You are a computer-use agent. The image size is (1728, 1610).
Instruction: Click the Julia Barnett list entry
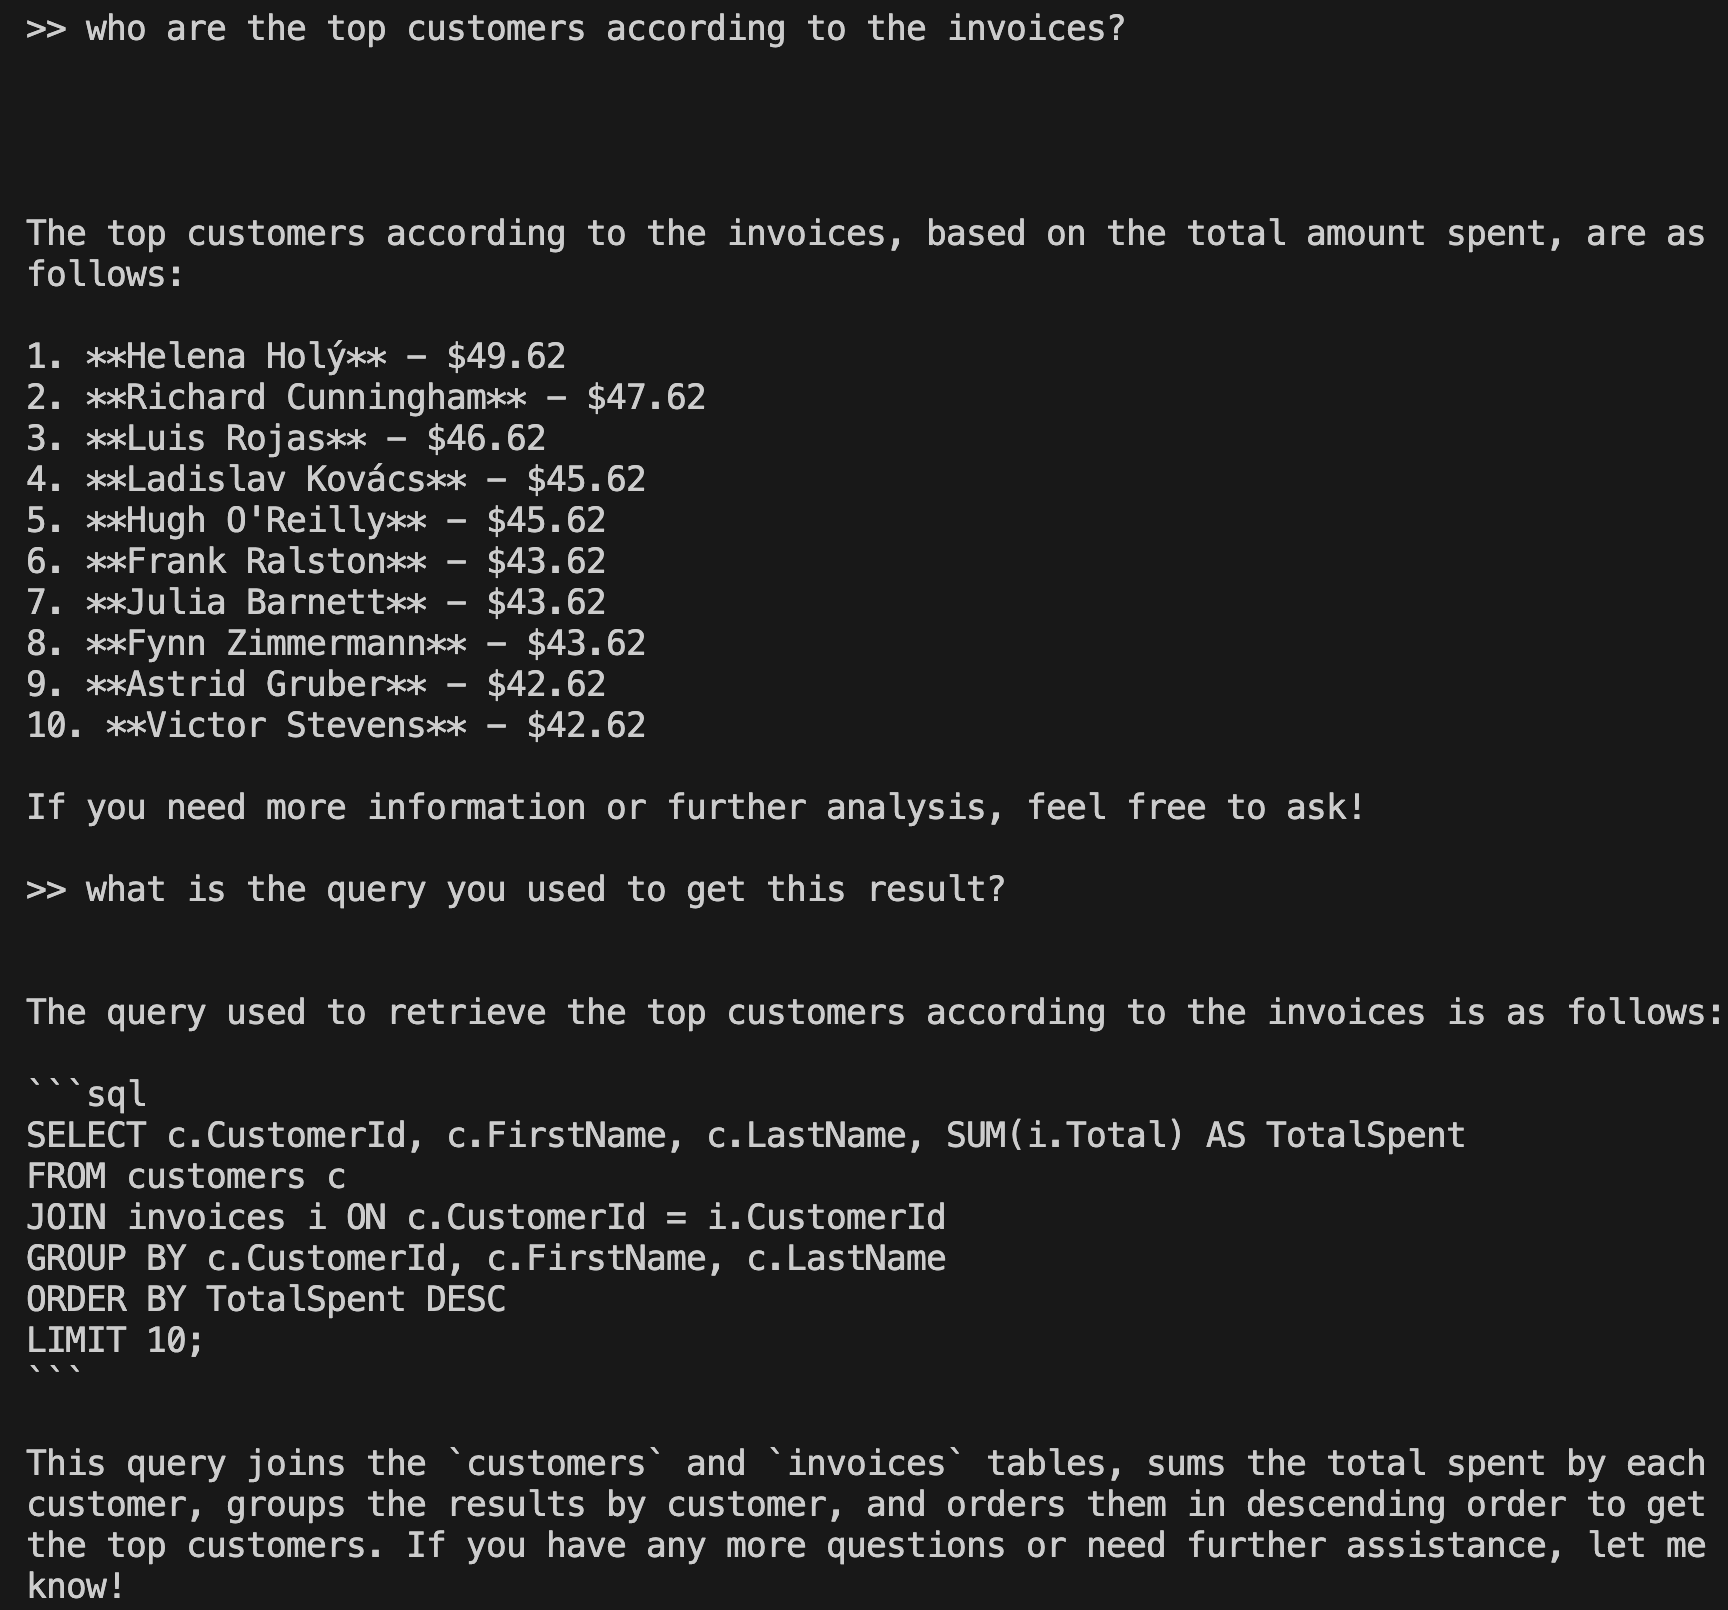point(256,603)
